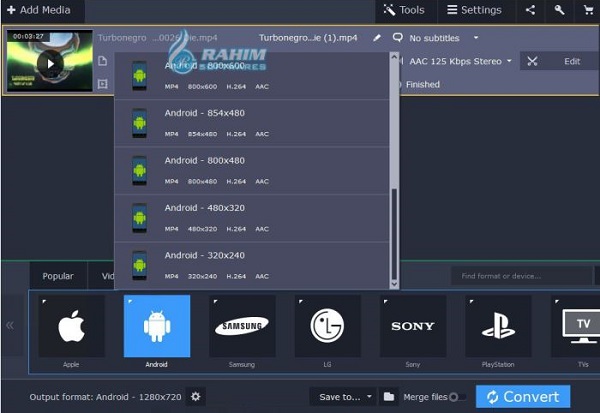Select Android - 480x320 preset
Screen dimensions: 600x413
pos(252,218)
